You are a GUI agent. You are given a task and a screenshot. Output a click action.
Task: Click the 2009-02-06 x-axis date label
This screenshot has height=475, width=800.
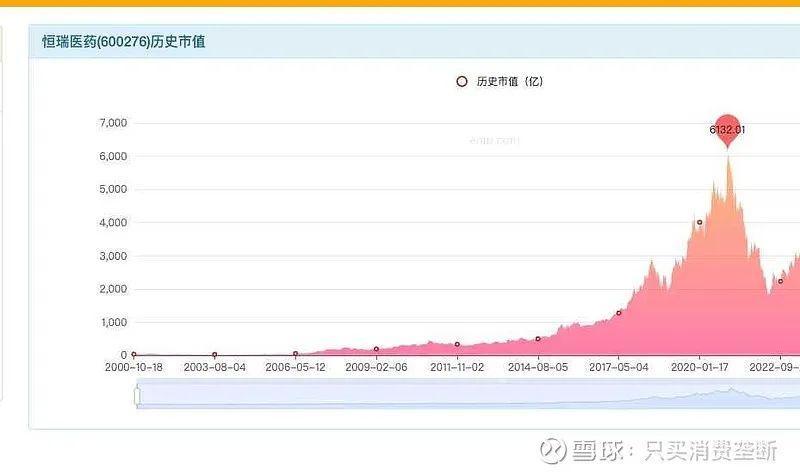[x=376, y=367]
